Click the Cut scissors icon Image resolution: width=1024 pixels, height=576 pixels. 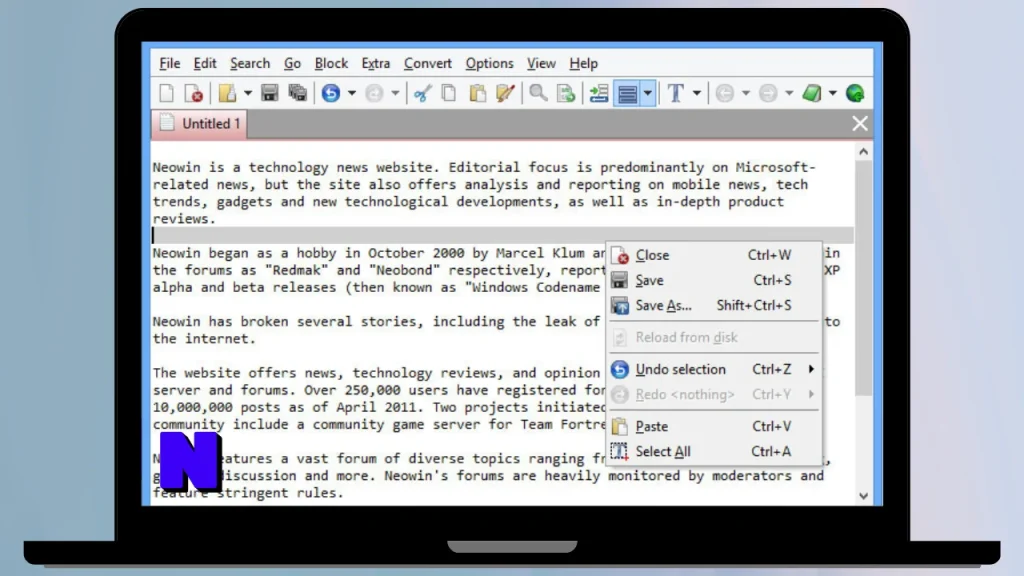point(422,93)
